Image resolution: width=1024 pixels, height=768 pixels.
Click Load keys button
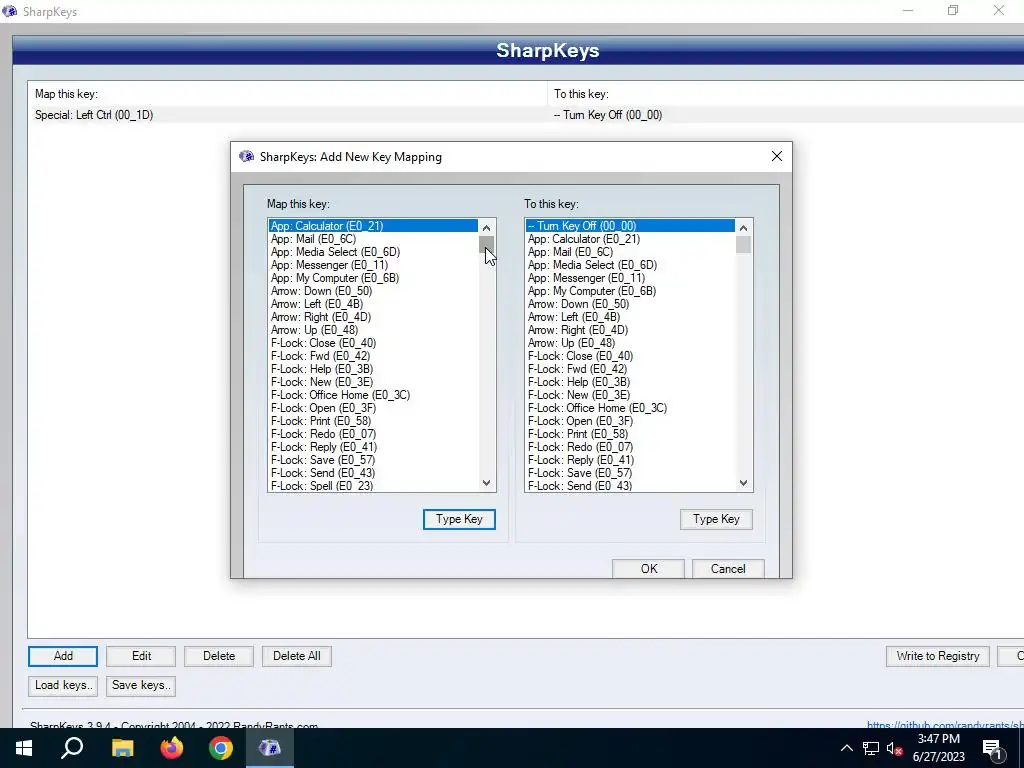tap(63, 686)
